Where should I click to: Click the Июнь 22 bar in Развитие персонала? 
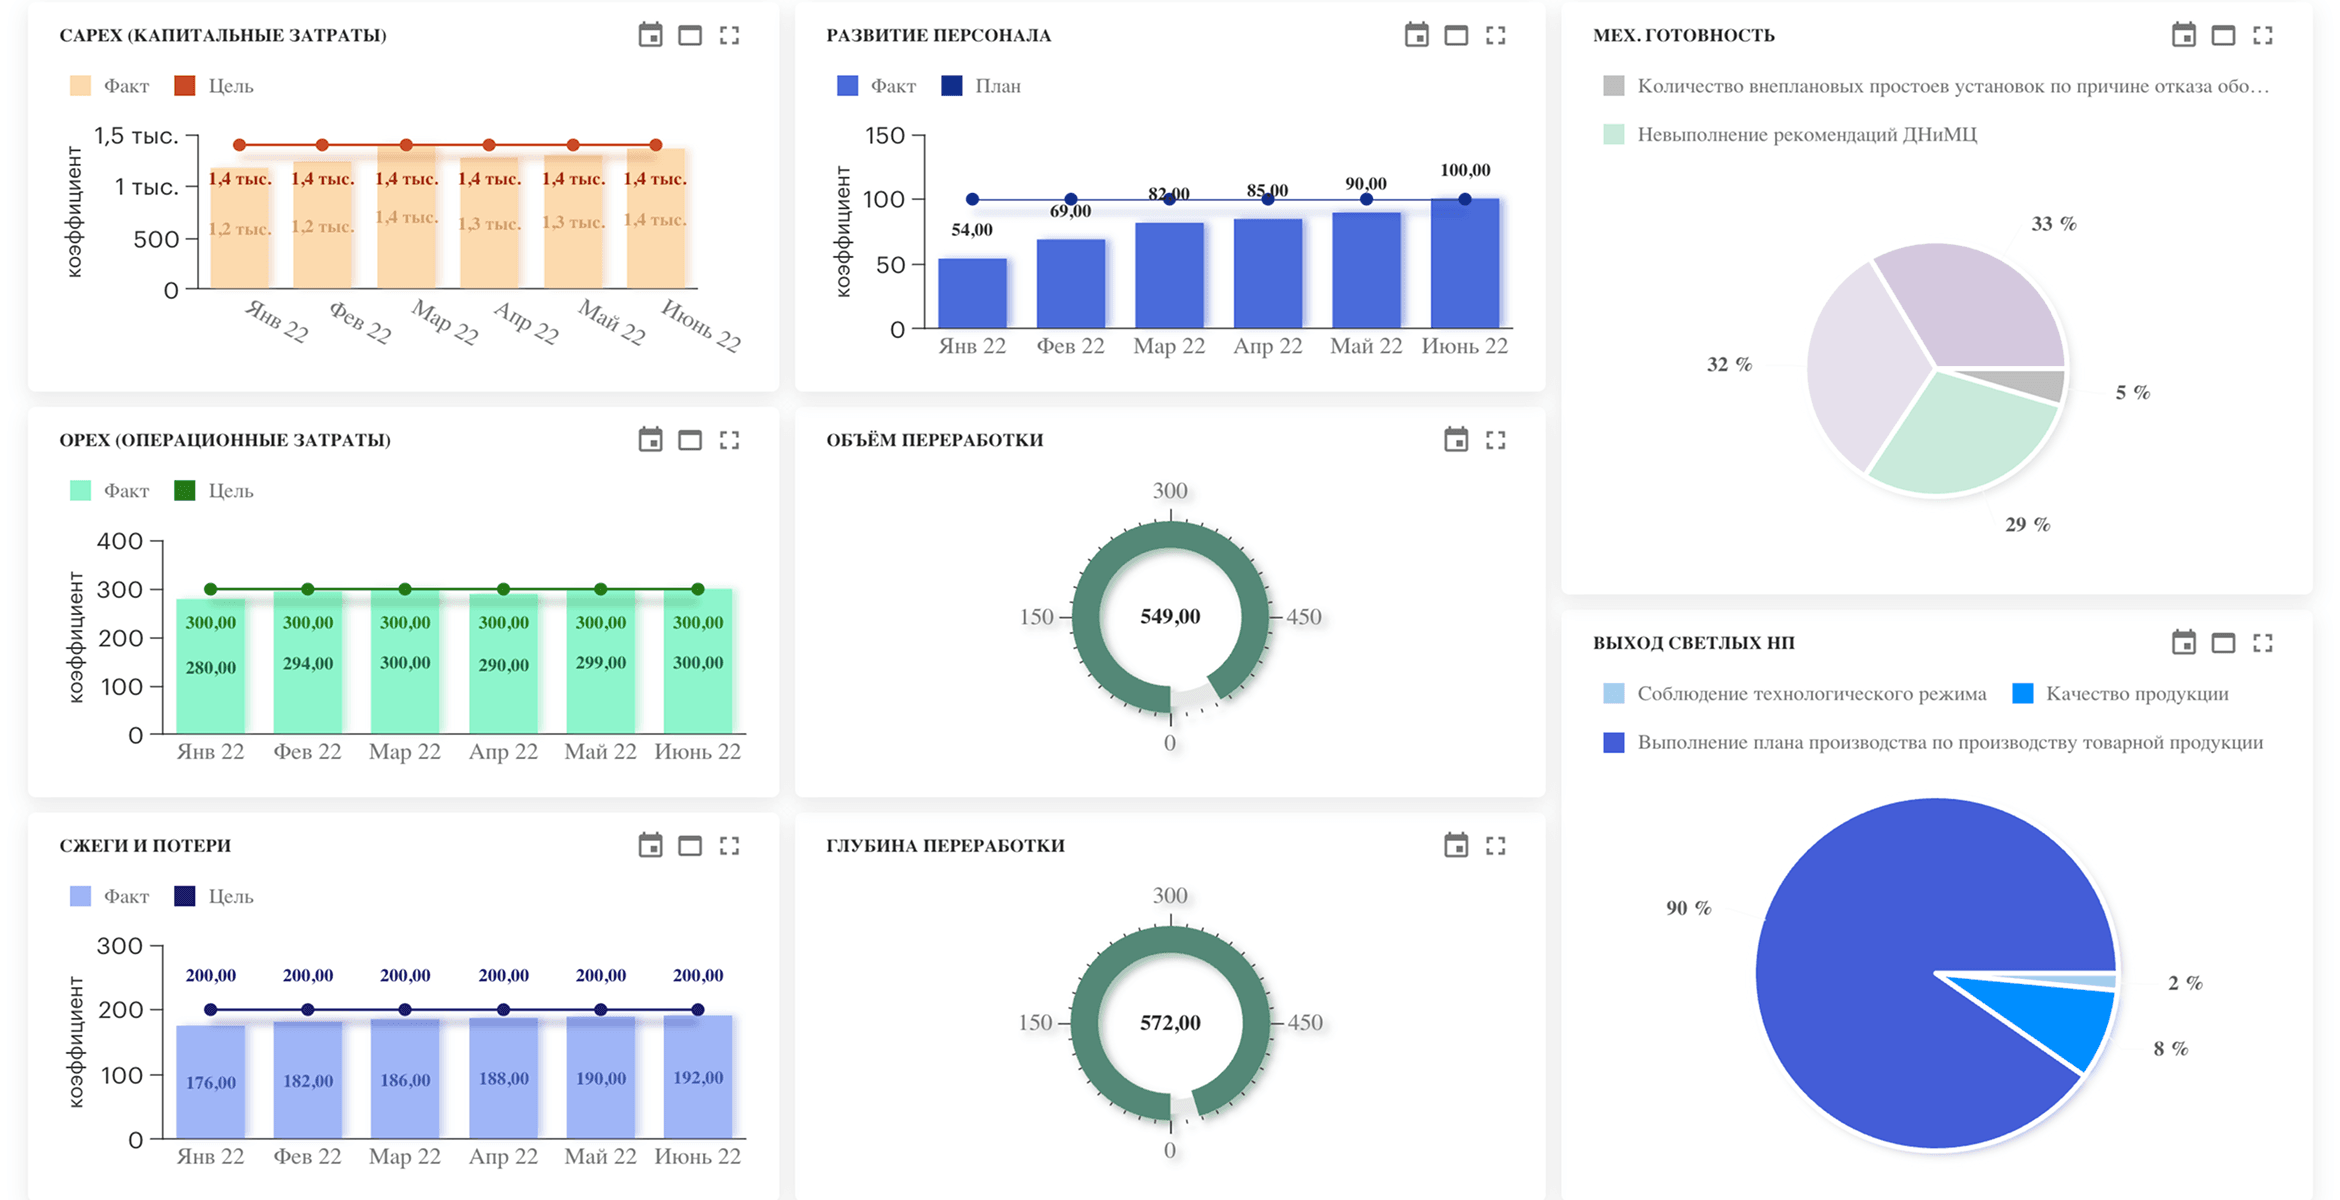point(1465,263)
